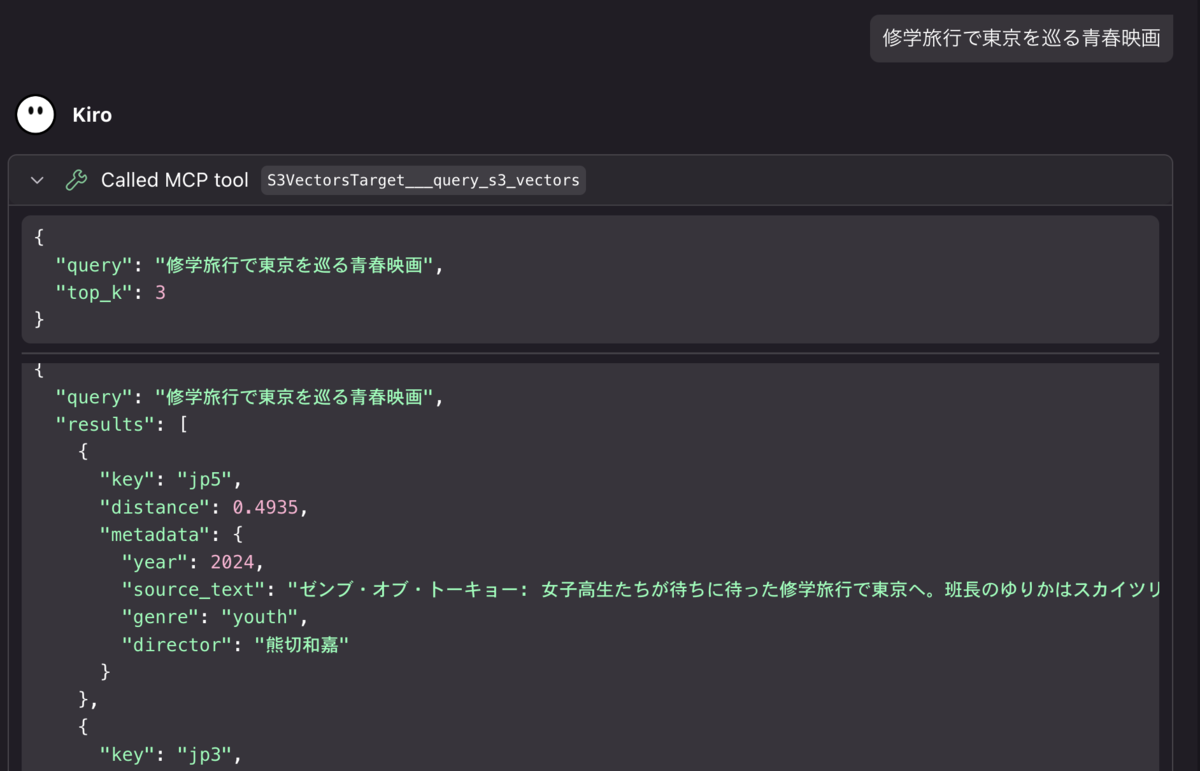The height and width of the screenshot is (771, 1200).
Task: Click the closing brace of request JSON
Action: point(39,320)
